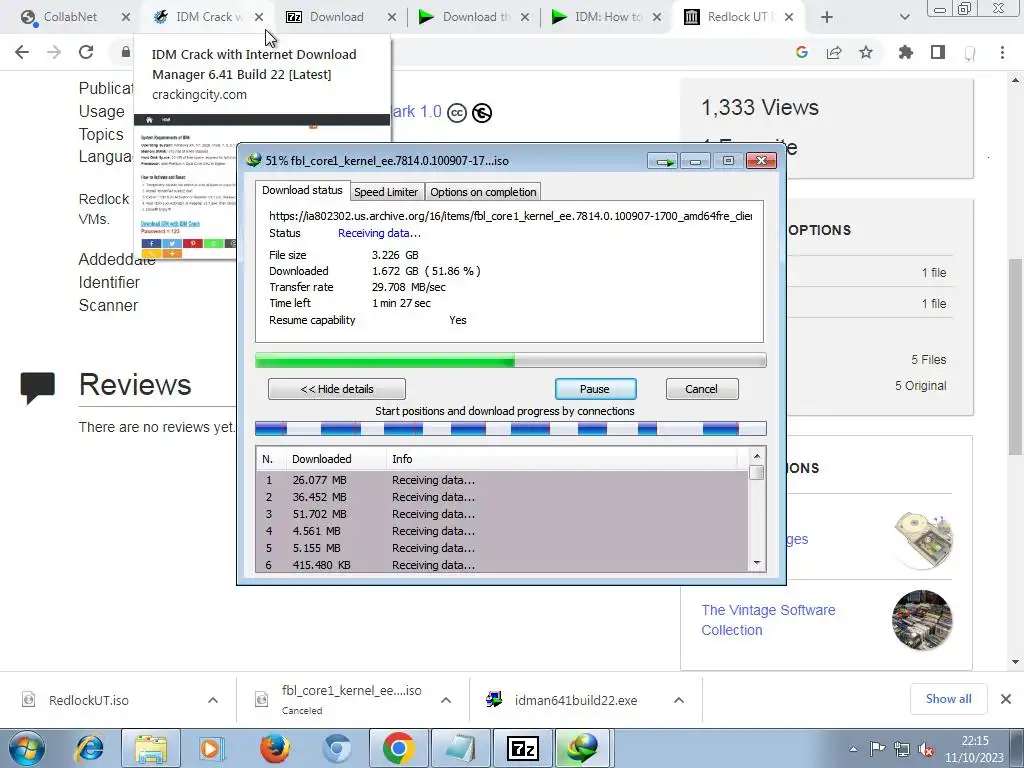Click the Action Center flag icon
The width and height of the screenshot is (1024, 768).
coord(877,749)
